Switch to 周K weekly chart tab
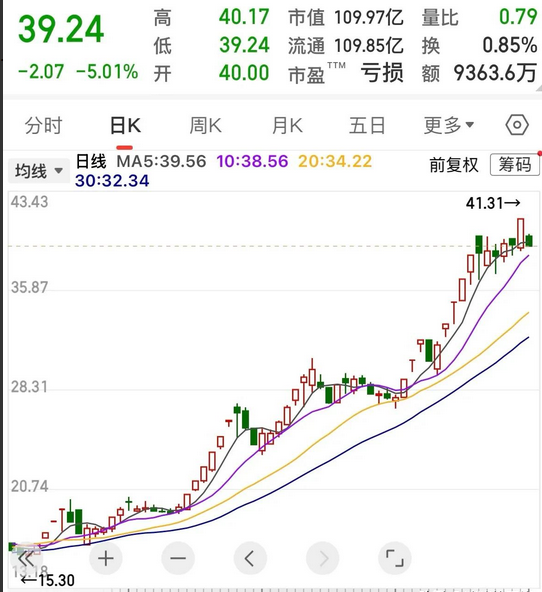542x592 pixels. [205, 126]
